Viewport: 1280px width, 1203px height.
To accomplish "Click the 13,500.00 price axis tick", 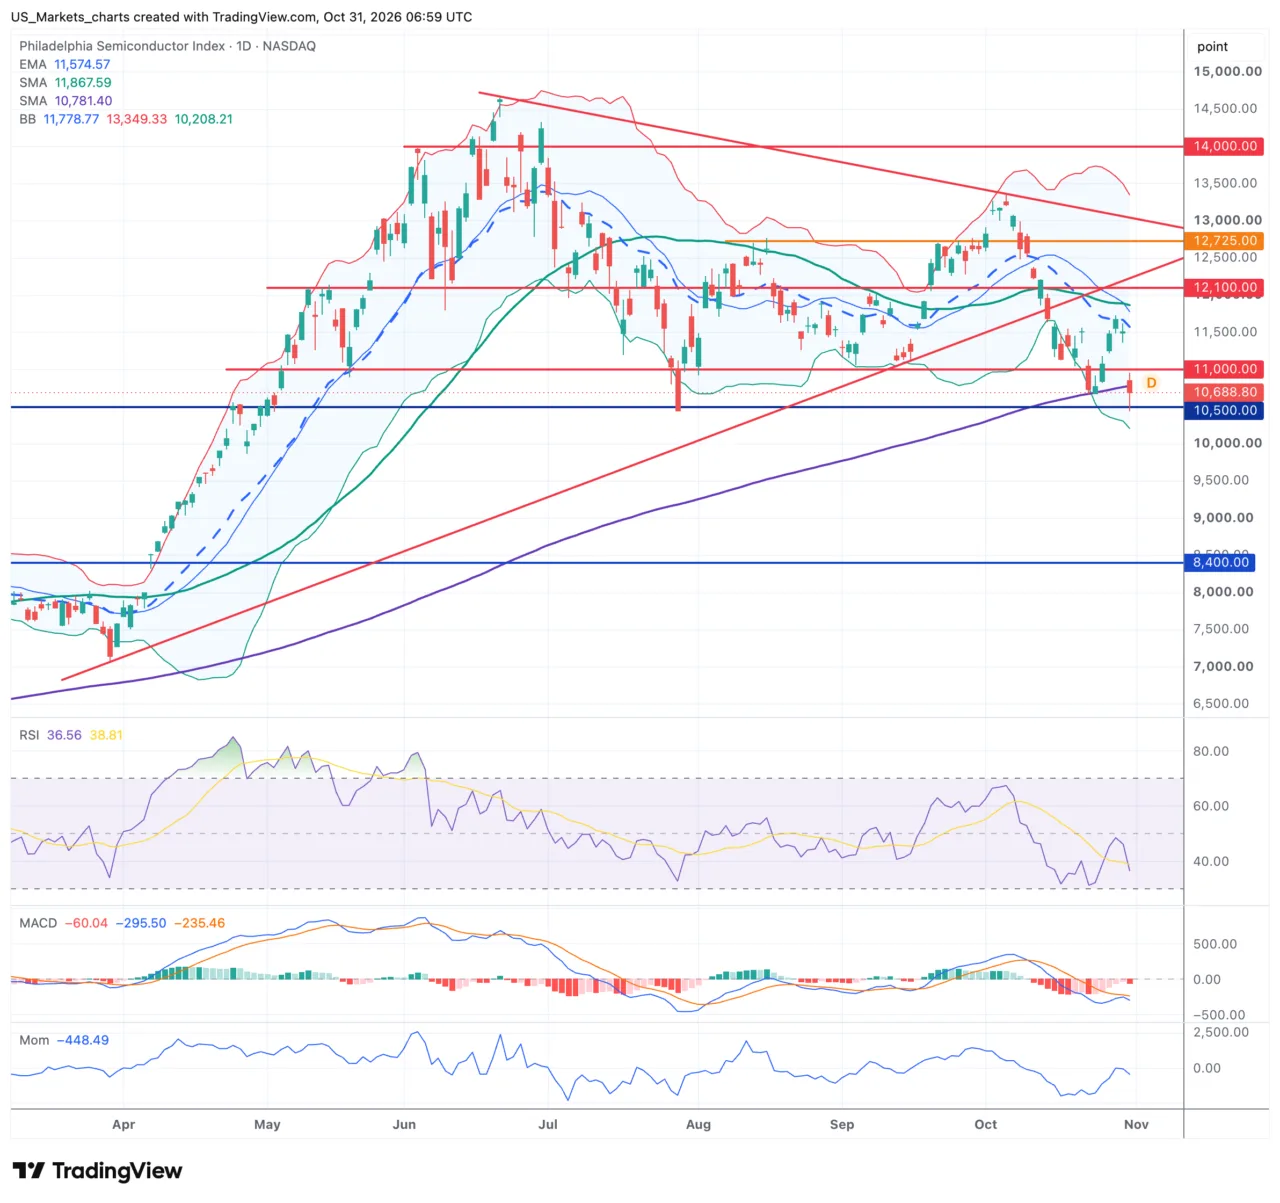I will pos(1225,183).
